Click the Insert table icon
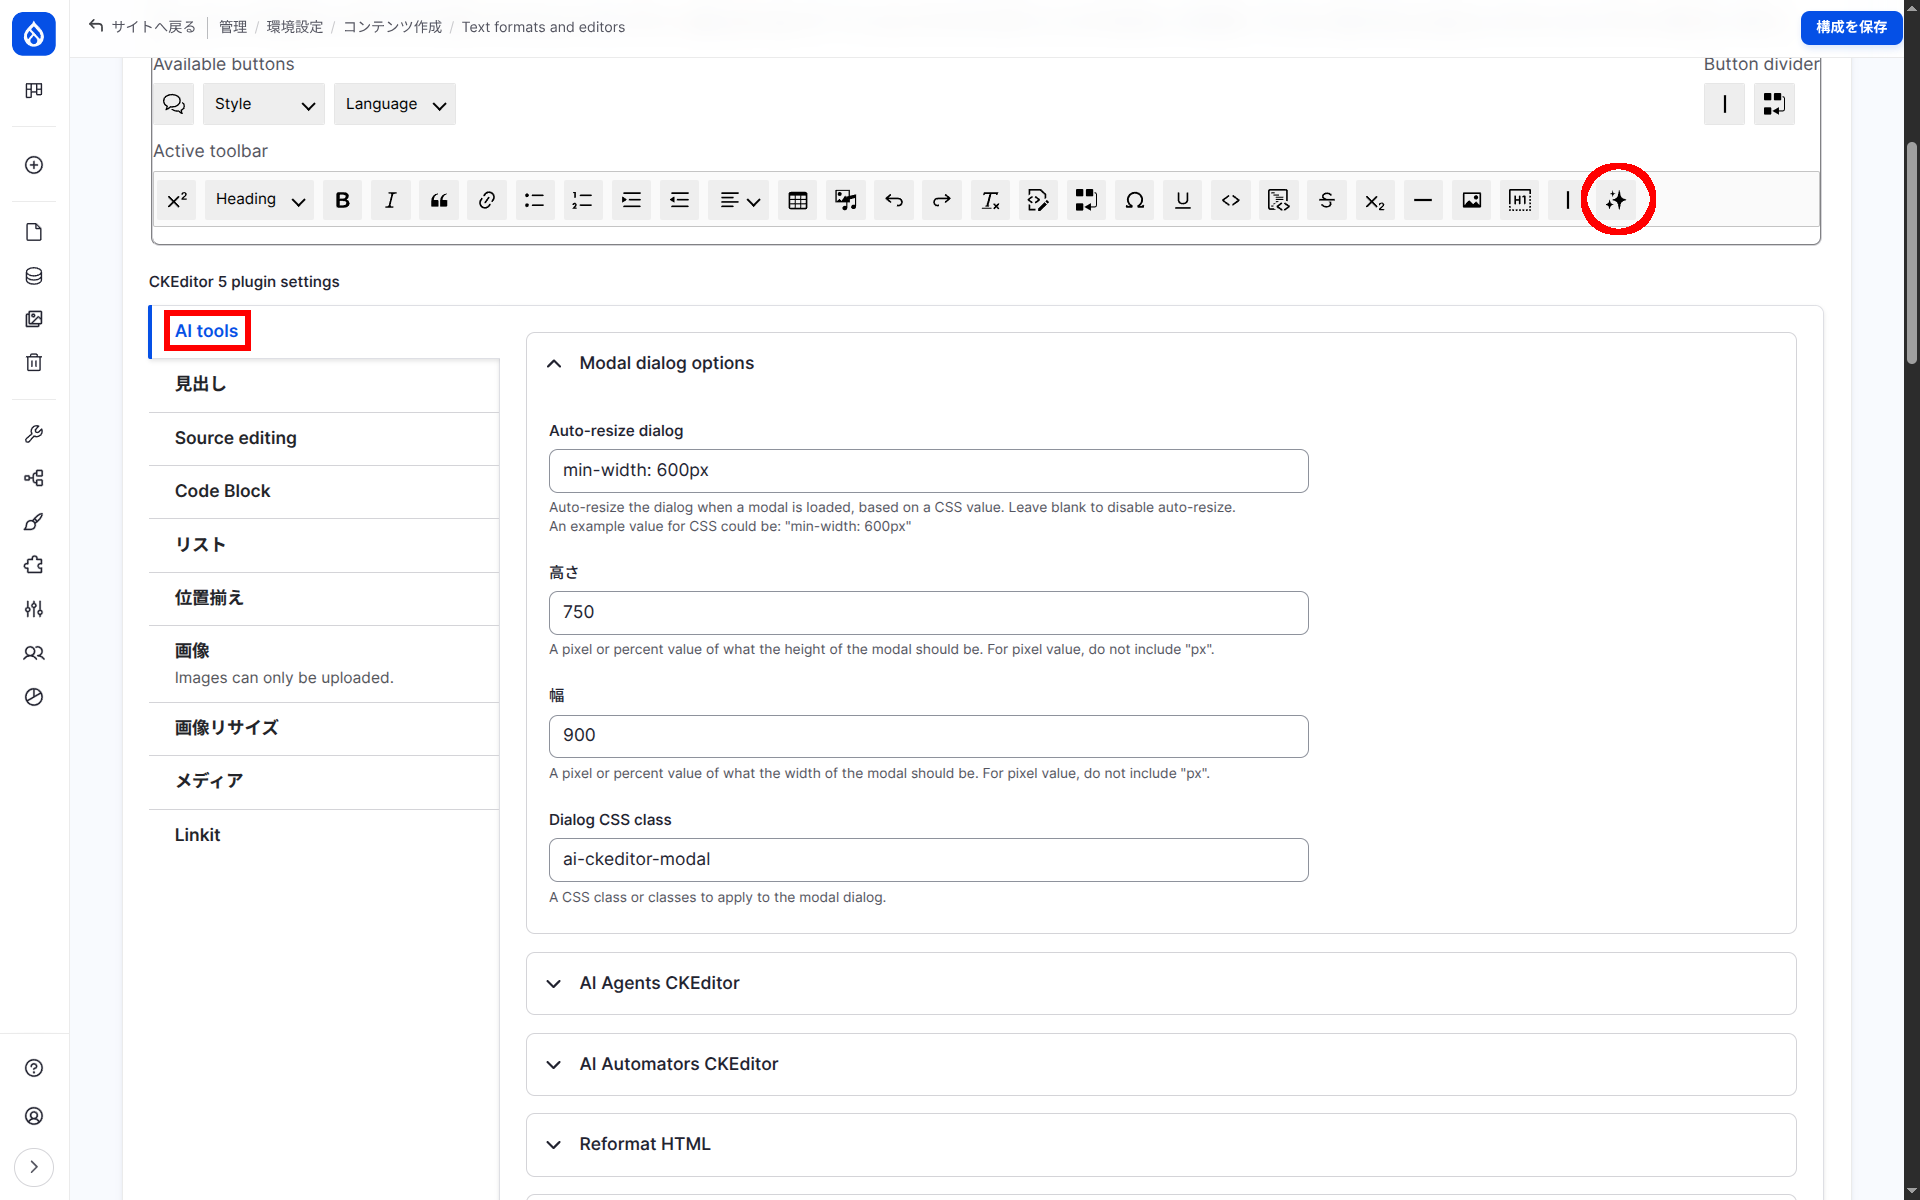The width and height of the screenshot is (1920, 1200). pos(797,200)
